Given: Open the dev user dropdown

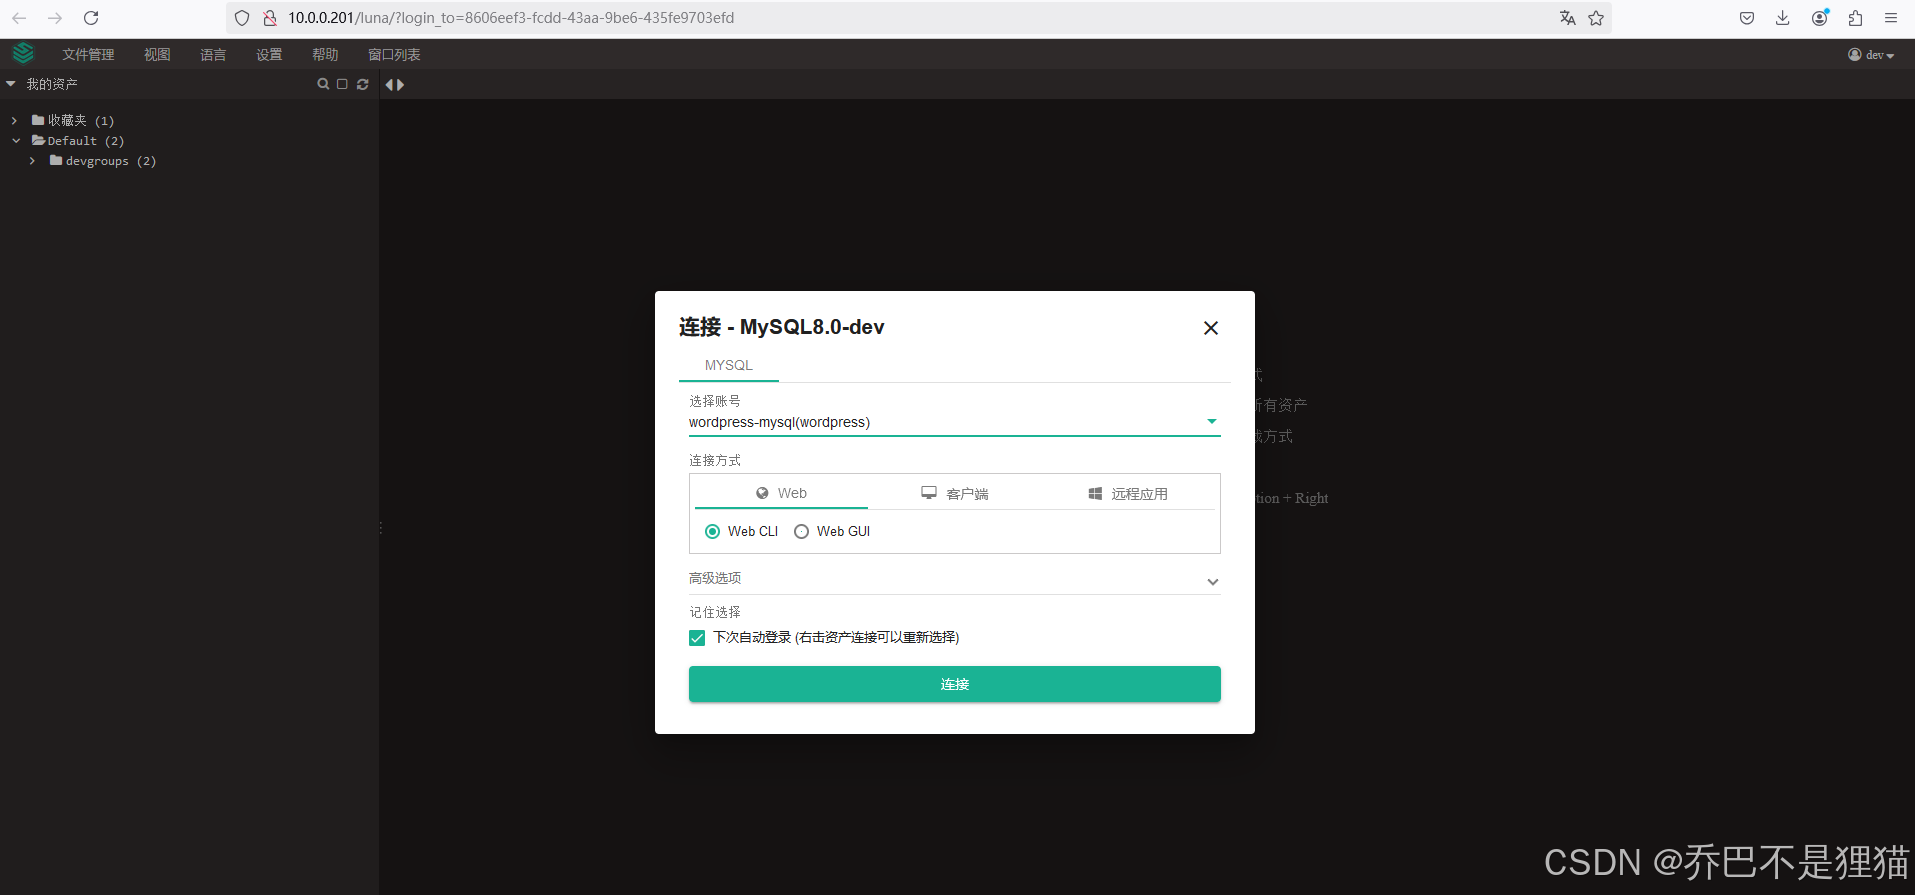Looking at the screenshot, I should coord(1871,55).
